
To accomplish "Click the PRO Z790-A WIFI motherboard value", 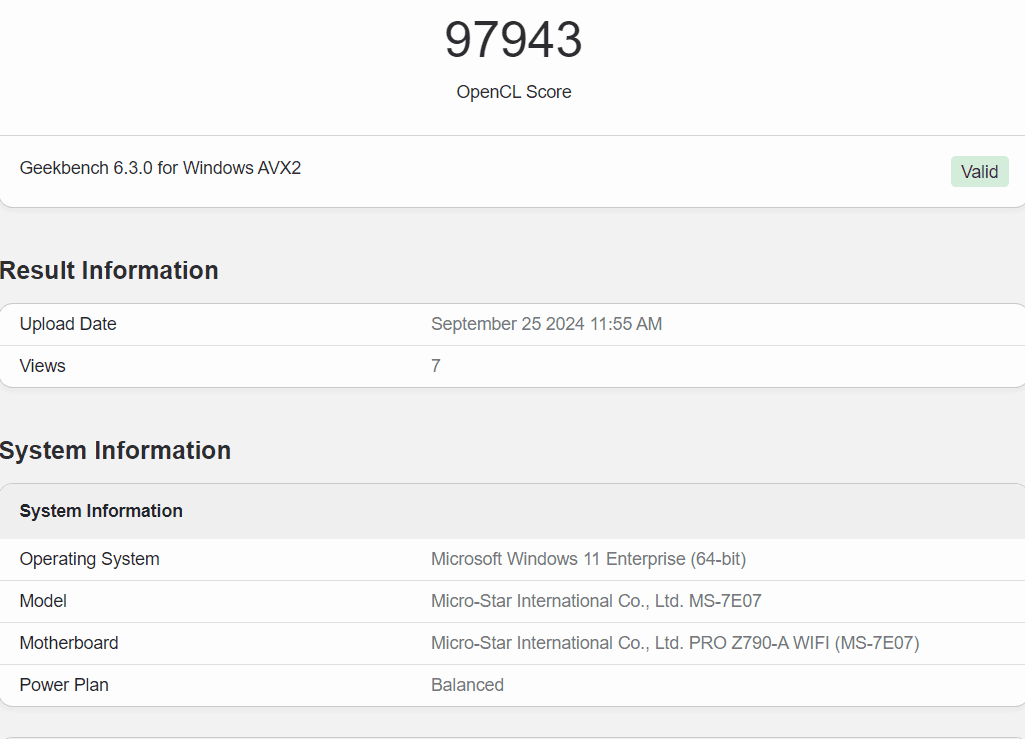I will tap(675, 643).
